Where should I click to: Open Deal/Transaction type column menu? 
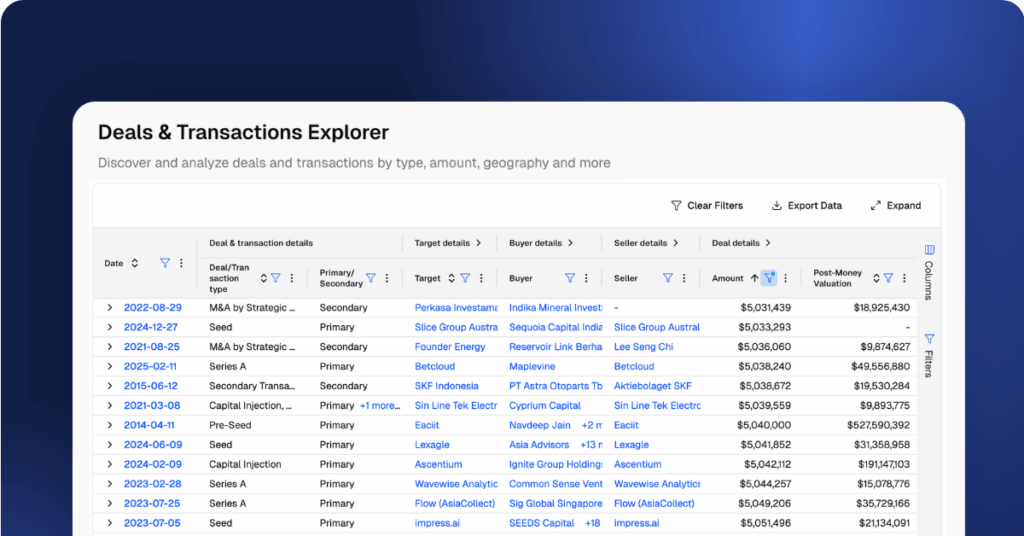tap(292, 278)
